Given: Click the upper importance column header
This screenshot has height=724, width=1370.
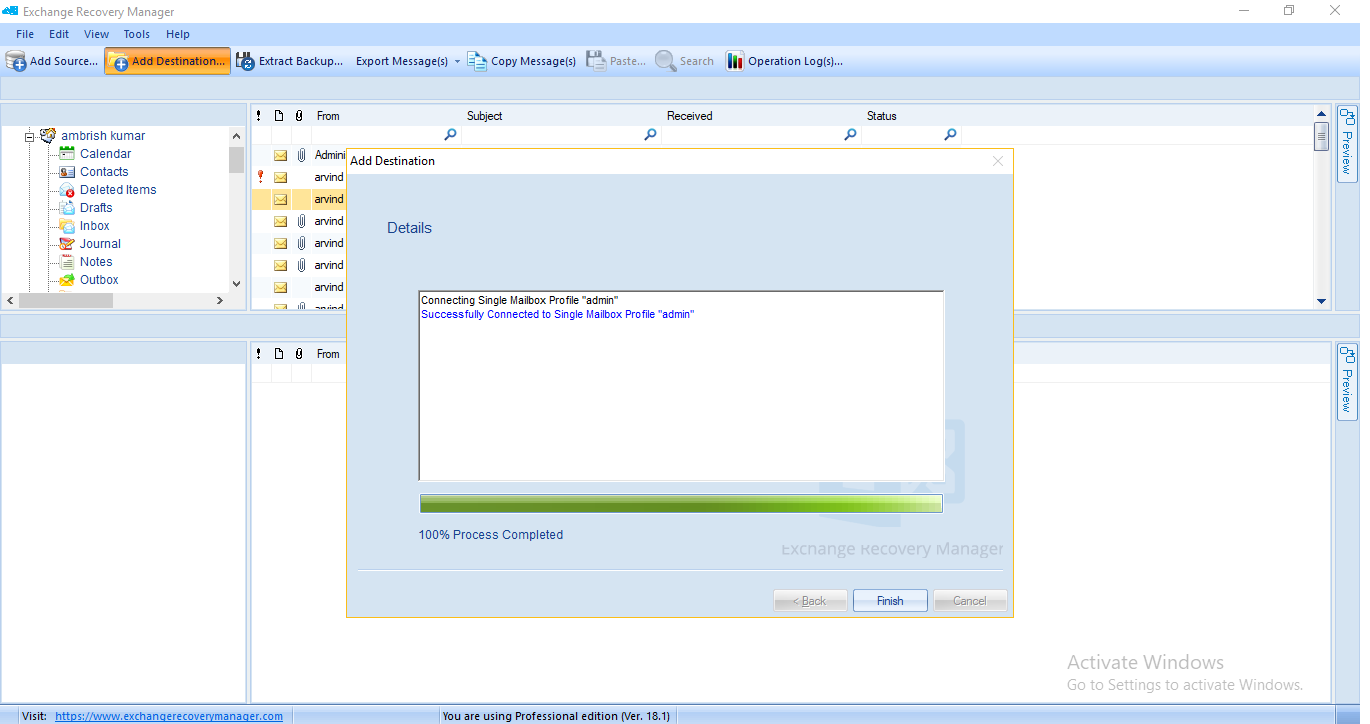Looking at the screenshot, I should (259, 116).
